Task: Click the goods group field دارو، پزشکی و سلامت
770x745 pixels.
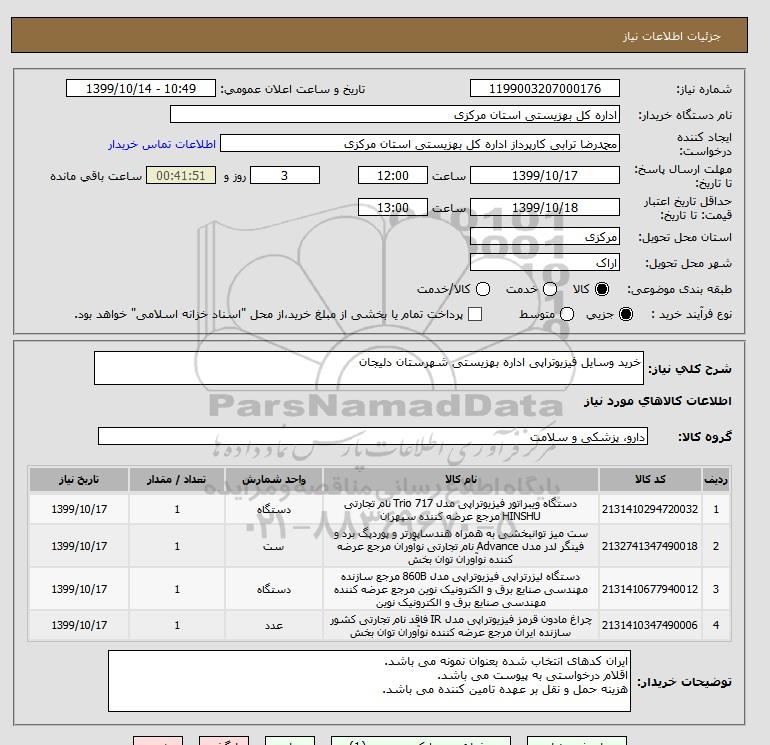Action: click(x=373, y=436)
